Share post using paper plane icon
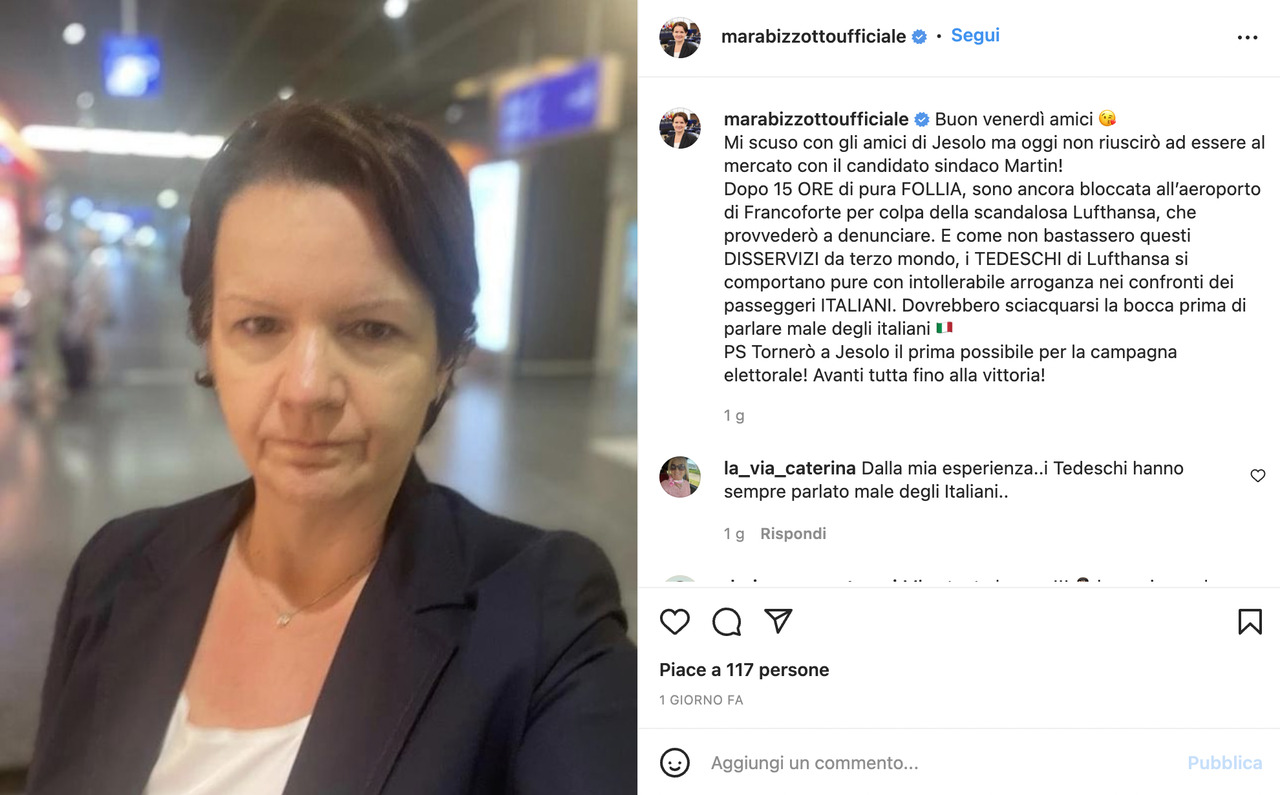Screen dimensions: 1280x795 pyautogui.click(x=778, y=621)
